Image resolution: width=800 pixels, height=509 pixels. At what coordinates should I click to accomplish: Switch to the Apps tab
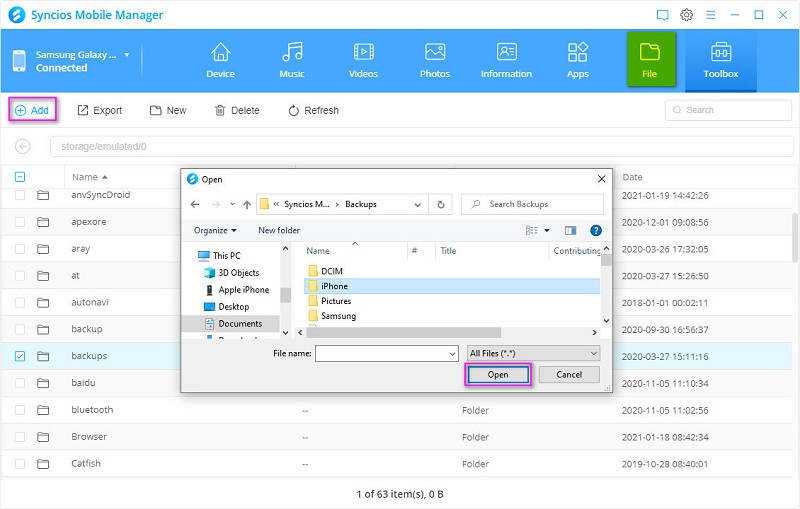[578, 61]
